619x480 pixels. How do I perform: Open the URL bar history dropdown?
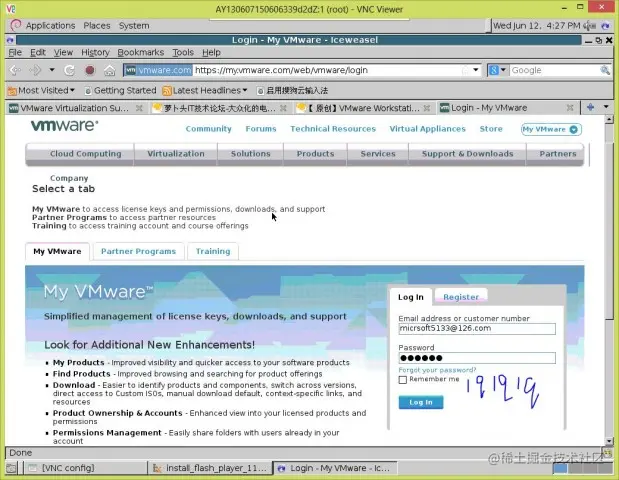pyautogui.click(x=476, y=70)
